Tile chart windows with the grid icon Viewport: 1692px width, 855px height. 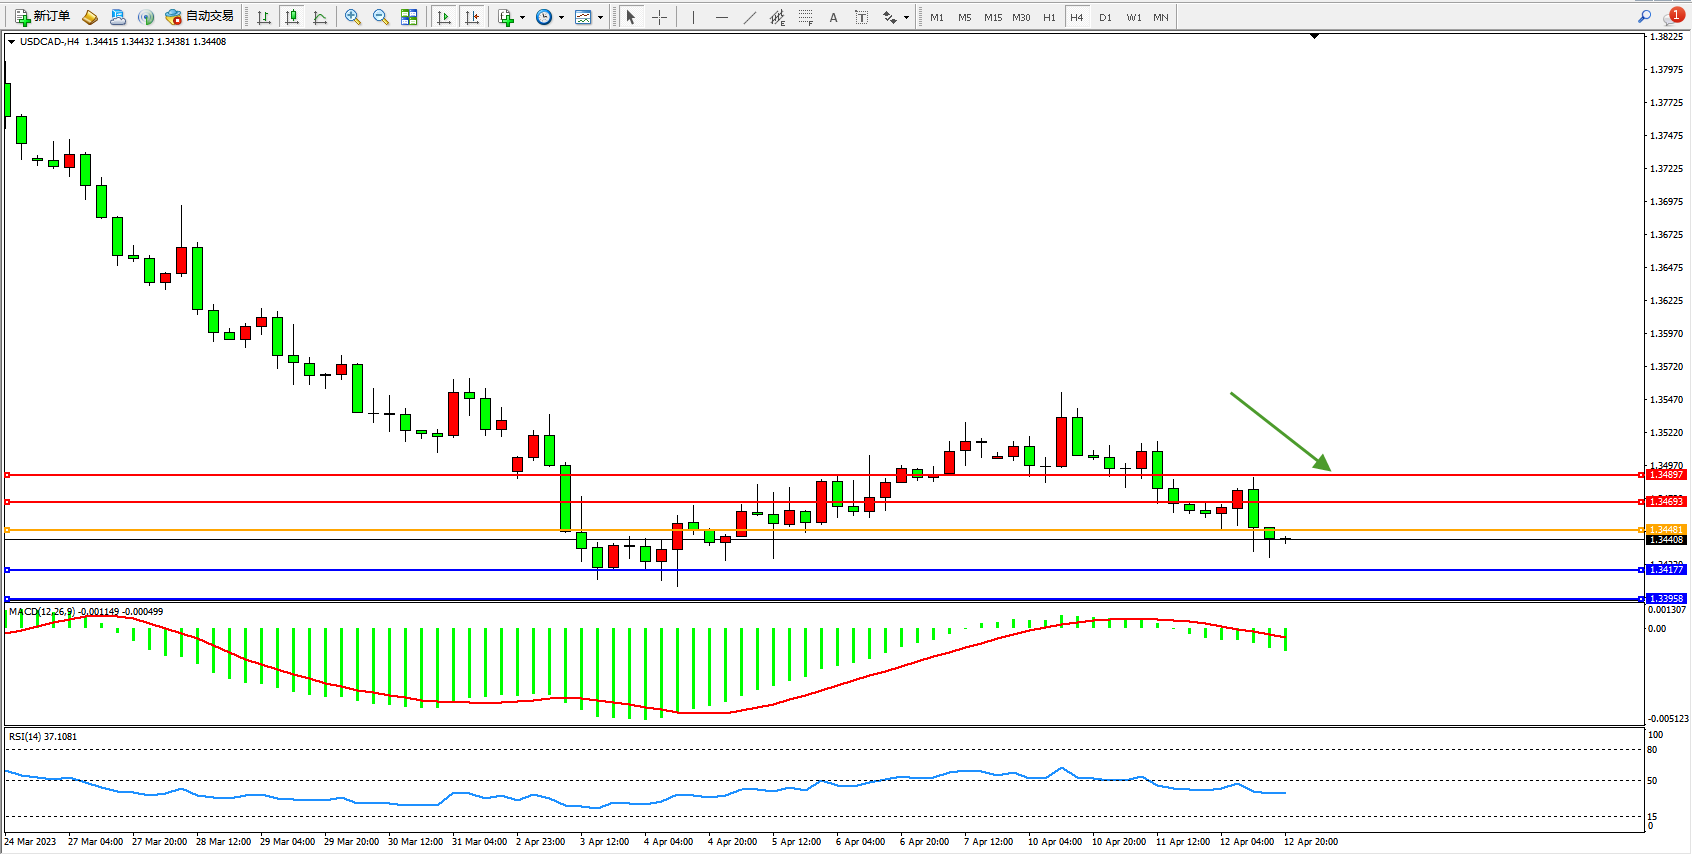tap(409, 17)
